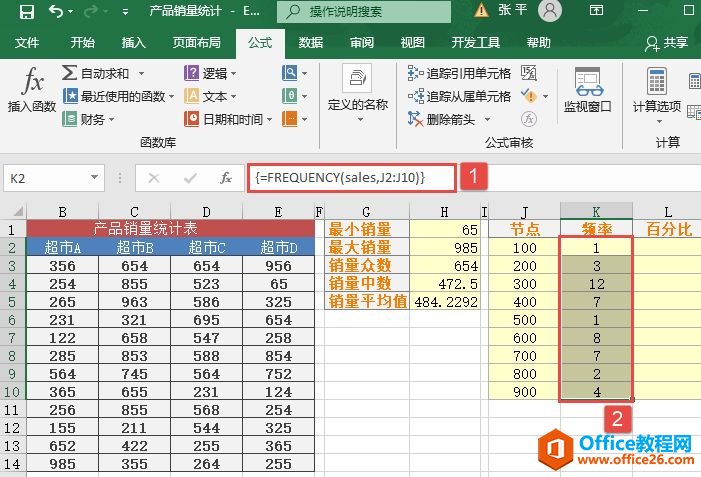Open the 计算选项 menu

pos(657,95)
